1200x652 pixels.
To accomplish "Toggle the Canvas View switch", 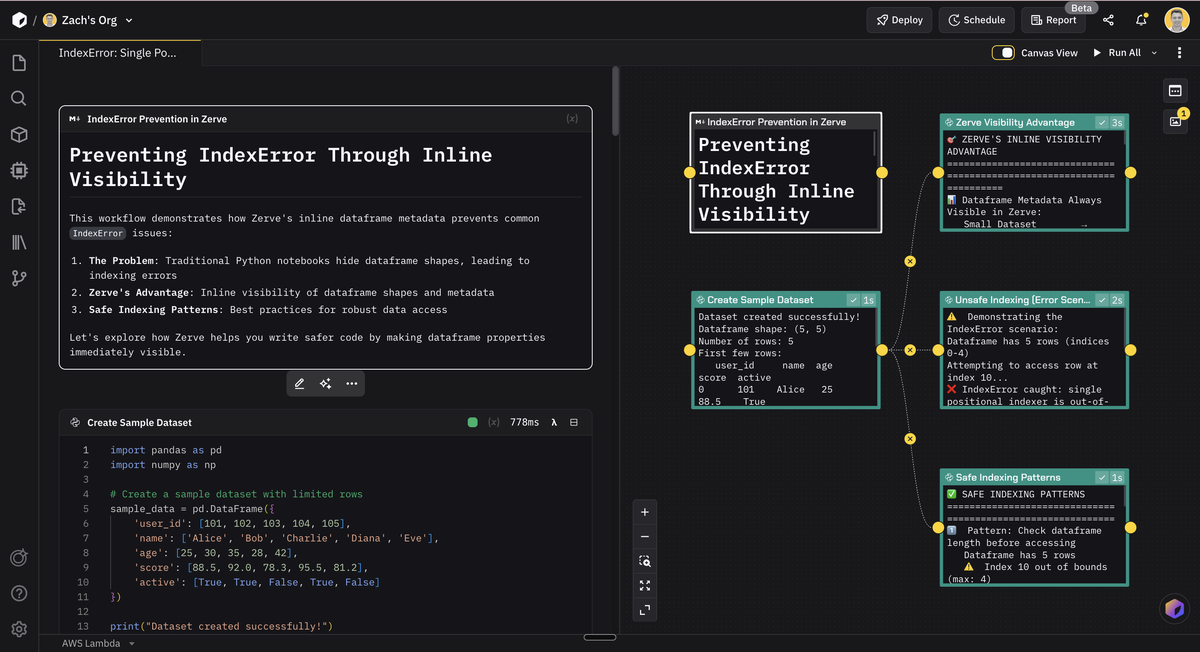I will 1003,53.
